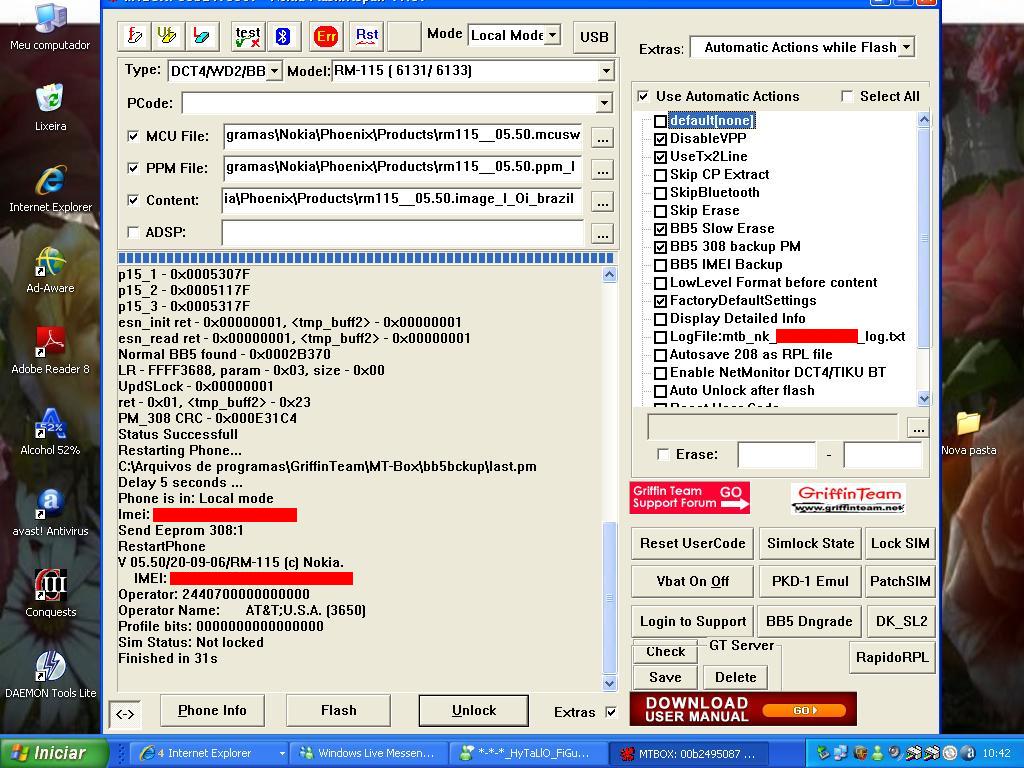Image resolution: width=1024 pixels, height=768 pixels.
Task: Enable ADSP checkbox
Action: (x=133, y=232)
